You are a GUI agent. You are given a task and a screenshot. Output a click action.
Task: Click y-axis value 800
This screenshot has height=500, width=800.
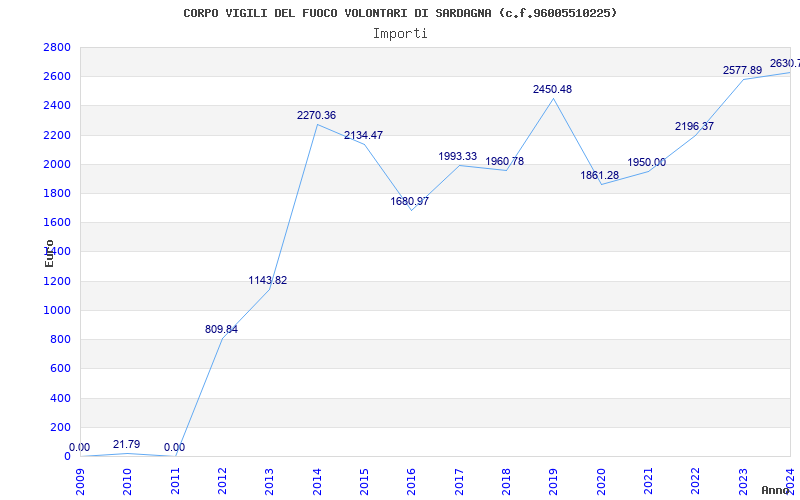pyautogui.click(x=61, y=339)
